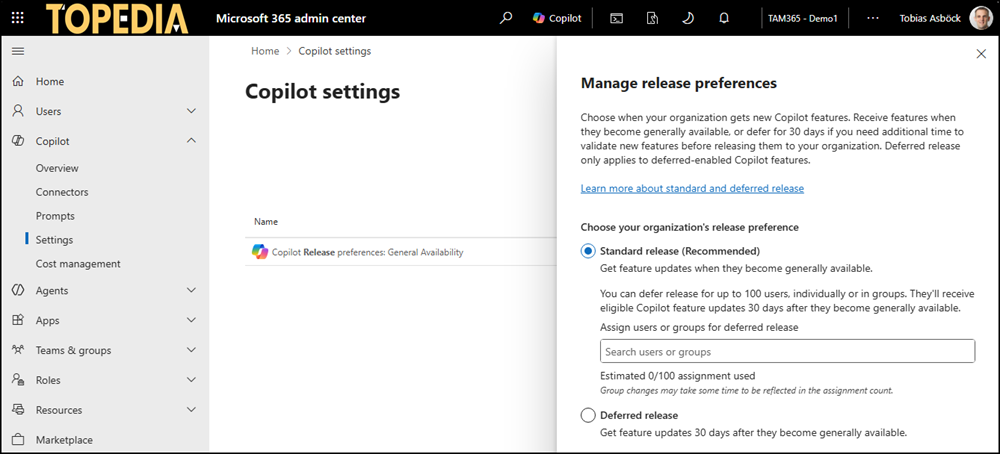The height and width of the screenshot is (454, 1000).
Task: Open the more options ellipsis in header
Action: pos(873,18)
